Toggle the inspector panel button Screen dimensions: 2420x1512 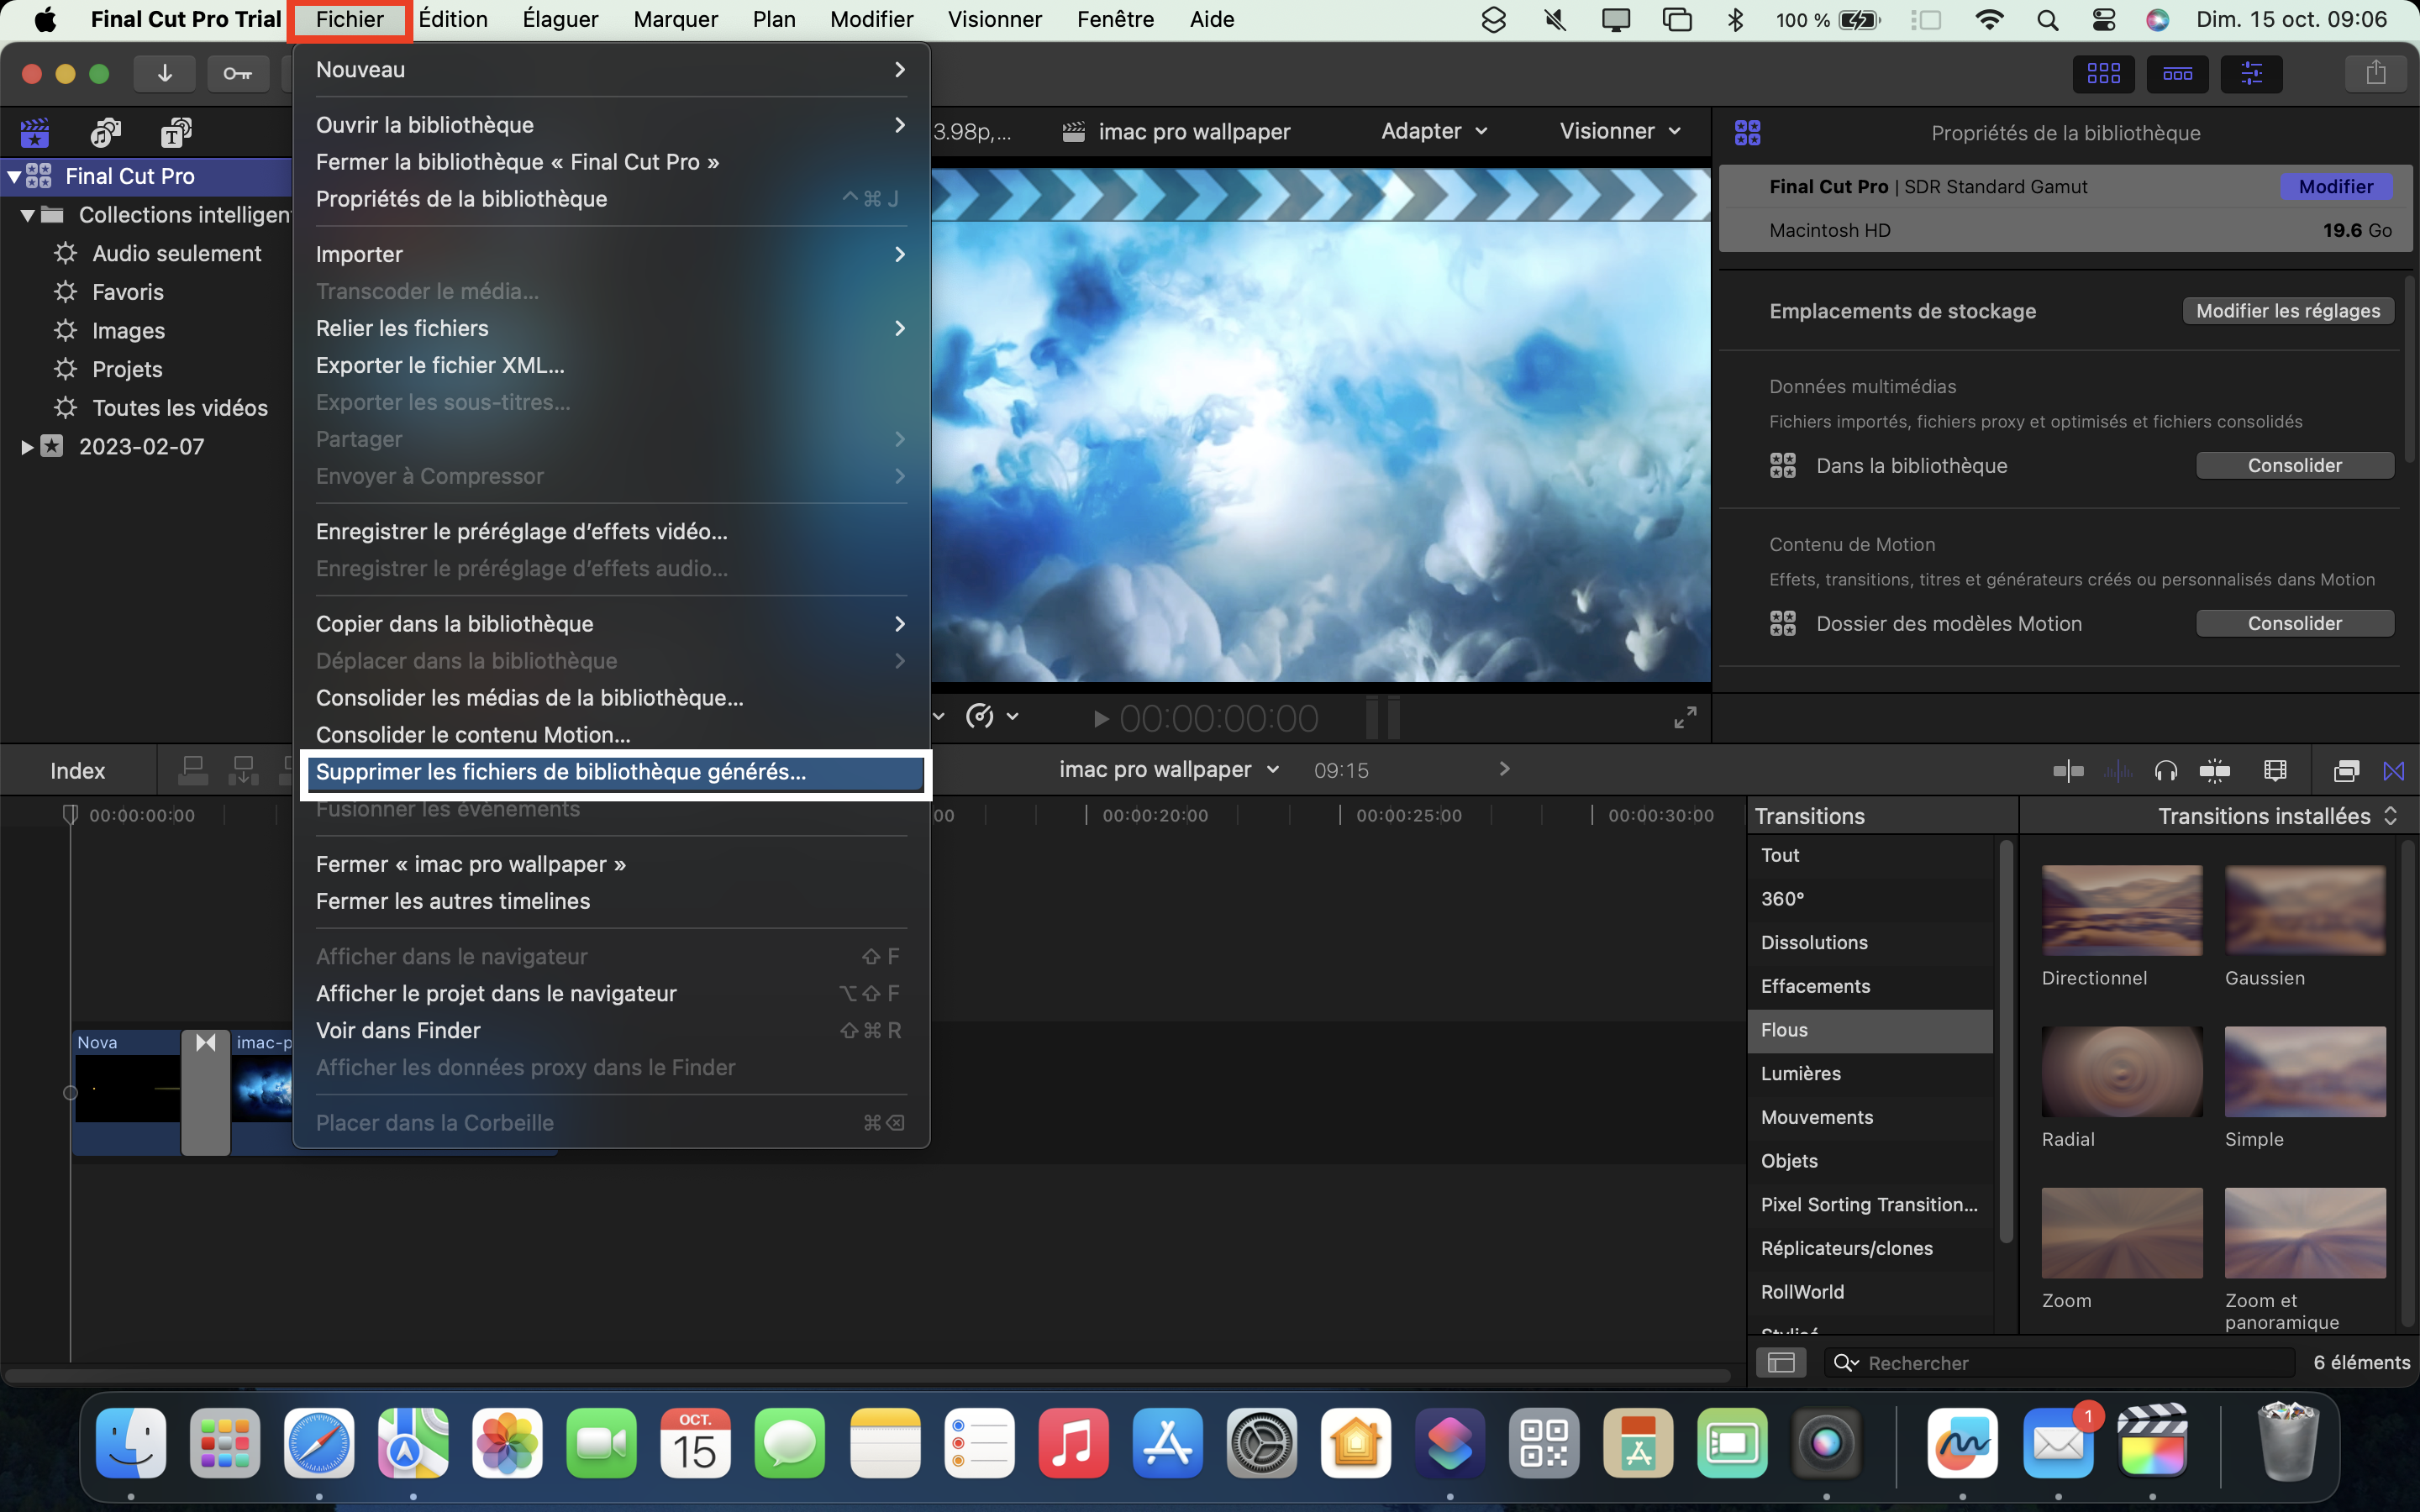tap(2251, 73)
